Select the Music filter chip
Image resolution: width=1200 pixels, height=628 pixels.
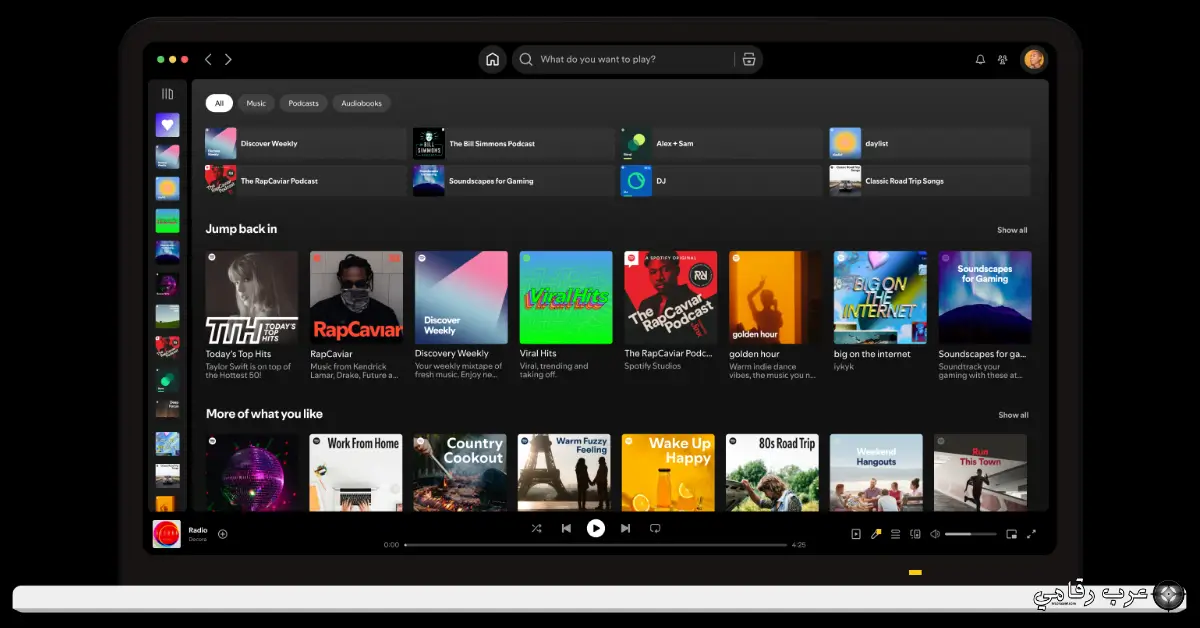point(256,103)
